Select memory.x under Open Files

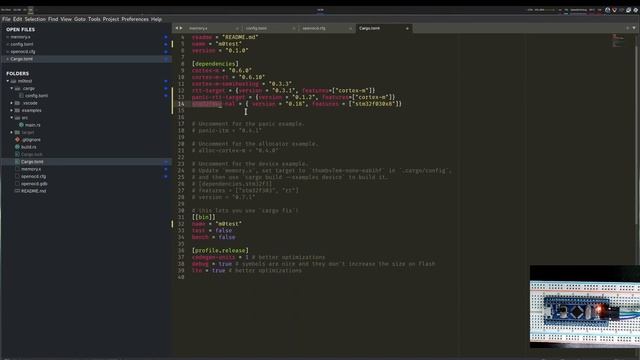pos(20,37)
